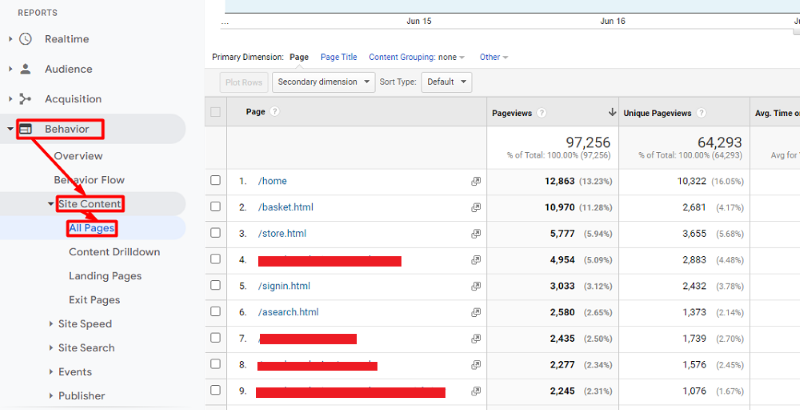Expand the Site Speed arrow

tap(51, 324)
